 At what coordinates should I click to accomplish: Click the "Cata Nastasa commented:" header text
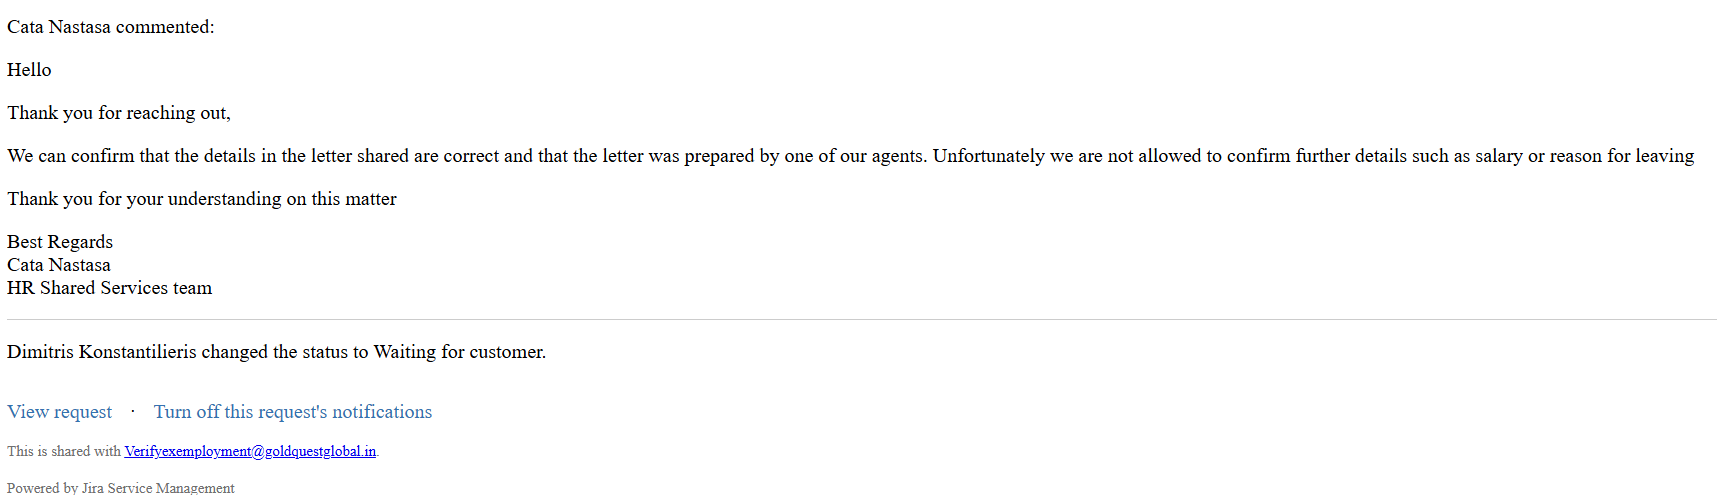tap(110, 27)
